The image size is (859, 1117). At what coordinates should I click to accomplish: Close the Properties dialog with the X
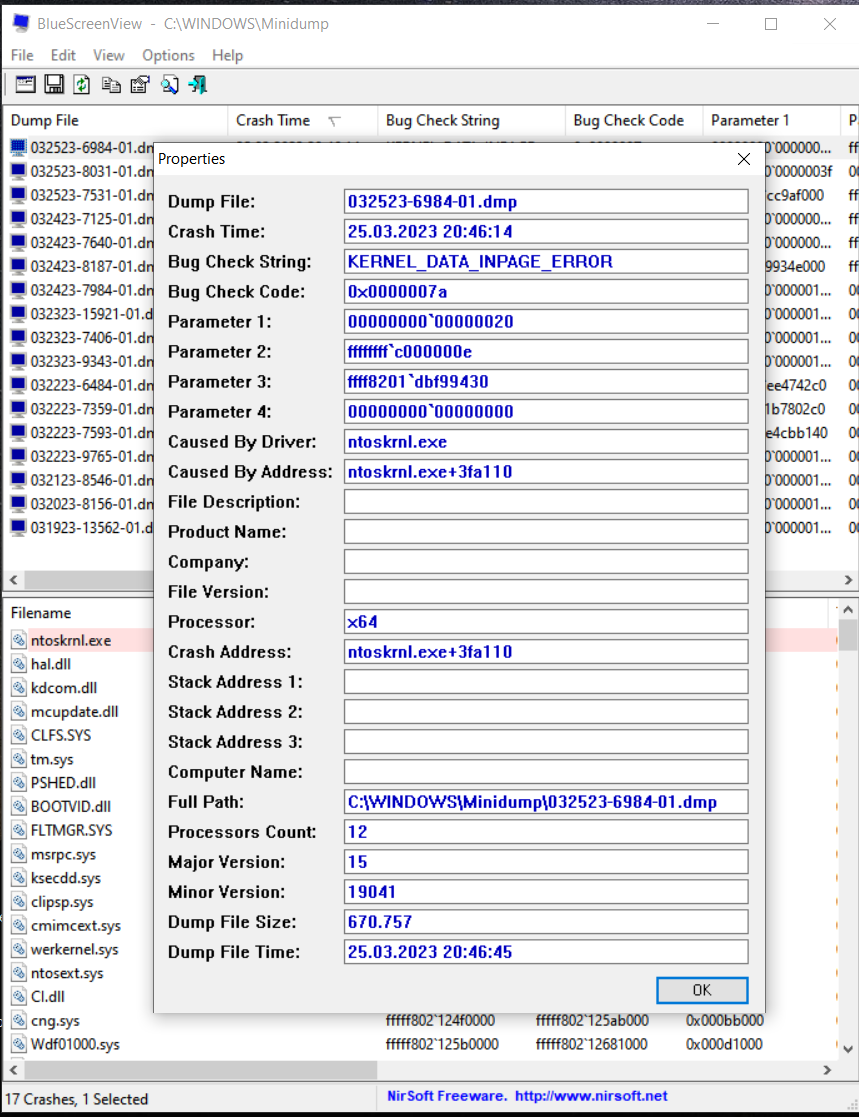pyautogui.click(x=744, y=159)
